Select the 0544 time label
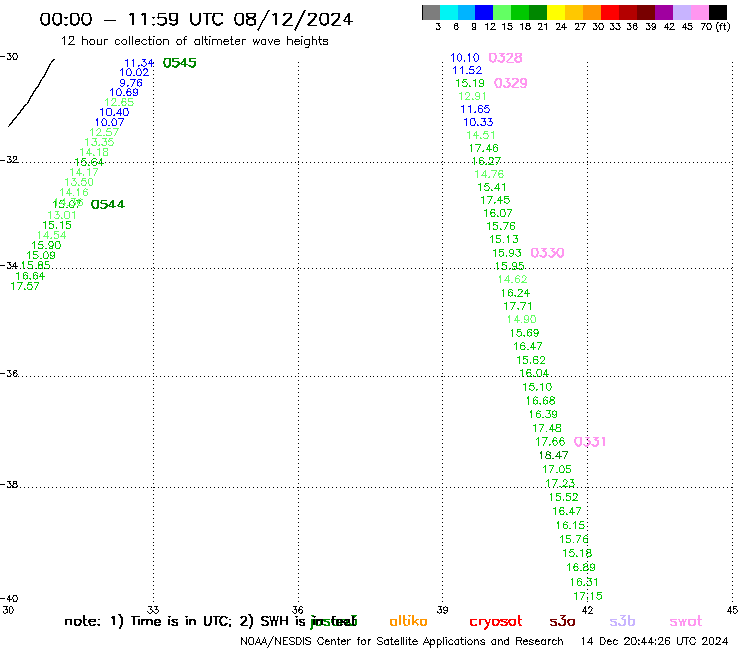Image resolution: width=740 pixels, height=650 pixels. click(108, 204)
